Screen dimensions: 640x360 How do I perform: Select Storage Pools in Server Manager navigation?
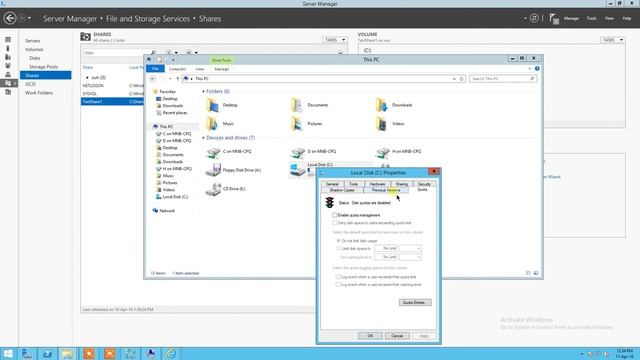[43, 67]
